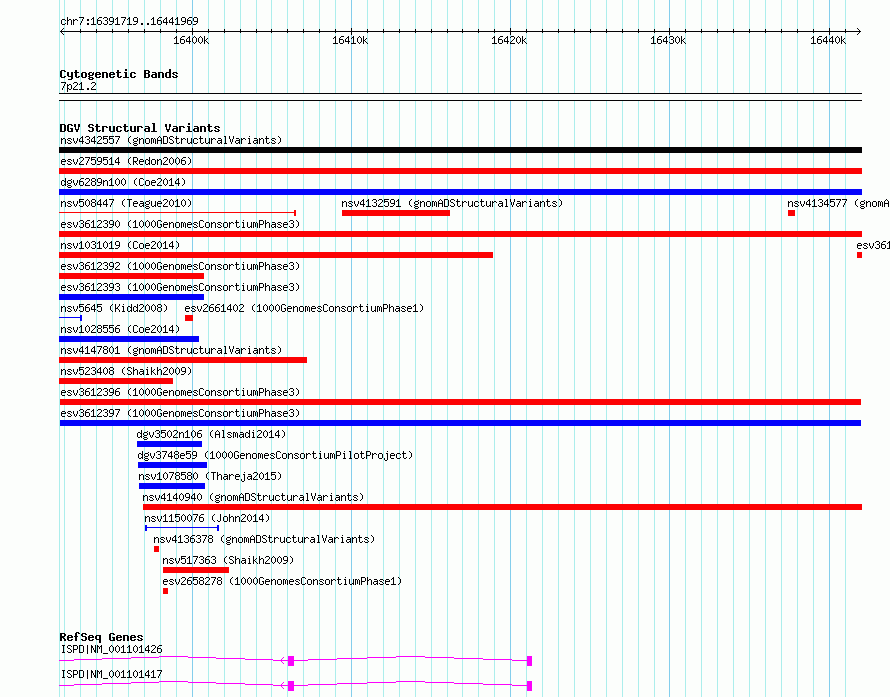The image size is (890, 697).
Task: Select the red nsv4147801 variant bar
Action: [183, 360]
